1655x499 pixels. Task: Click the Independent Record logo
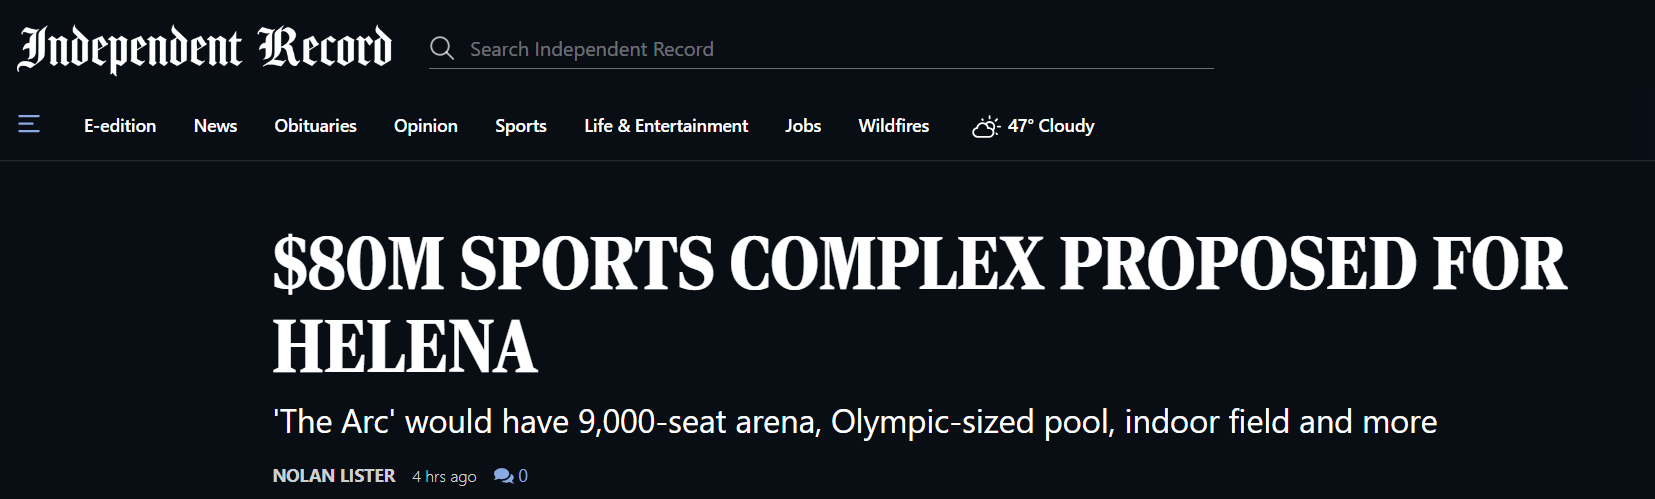205,48
